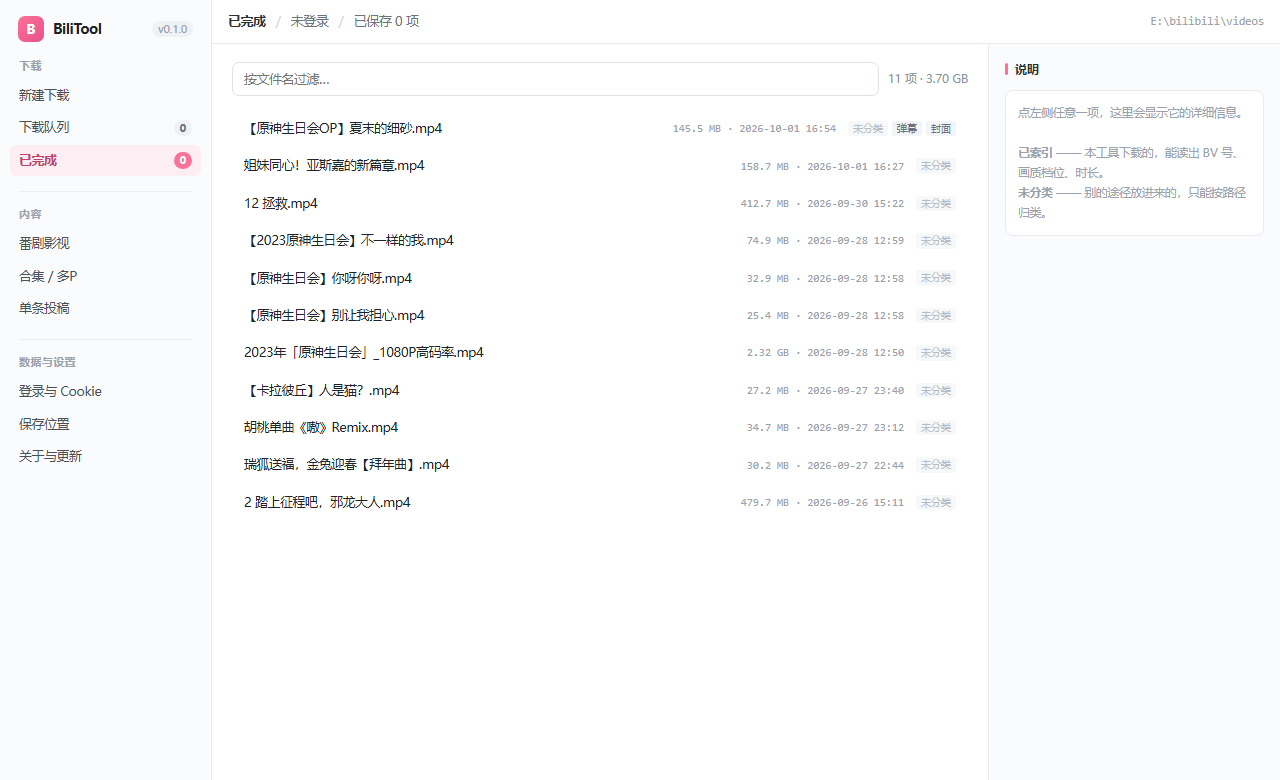
Task: Select 2023年「原神生日会」_1080P高码率.mp4 file
Action: pos(598,352)
